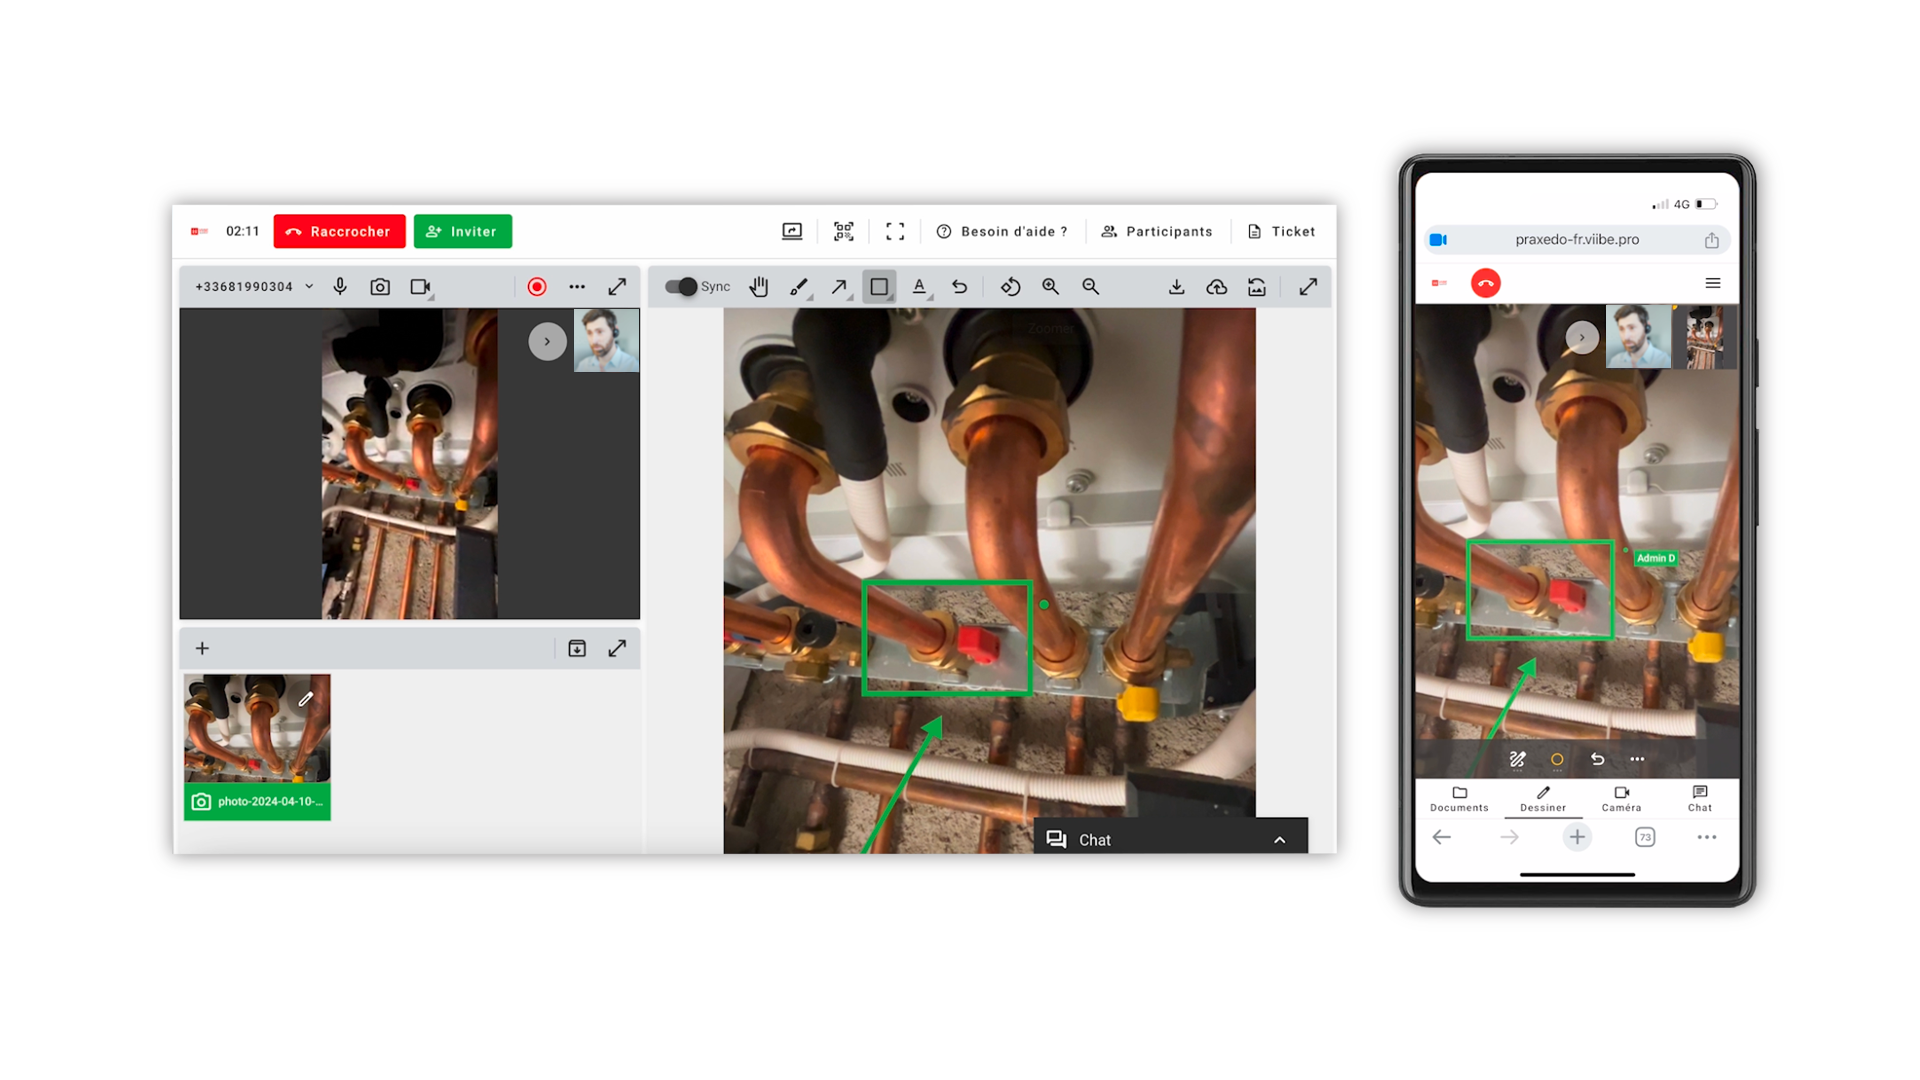Expand the Chat panel
The height and width of the screenshot is (1080, 1920).
tap(1279, 840)
